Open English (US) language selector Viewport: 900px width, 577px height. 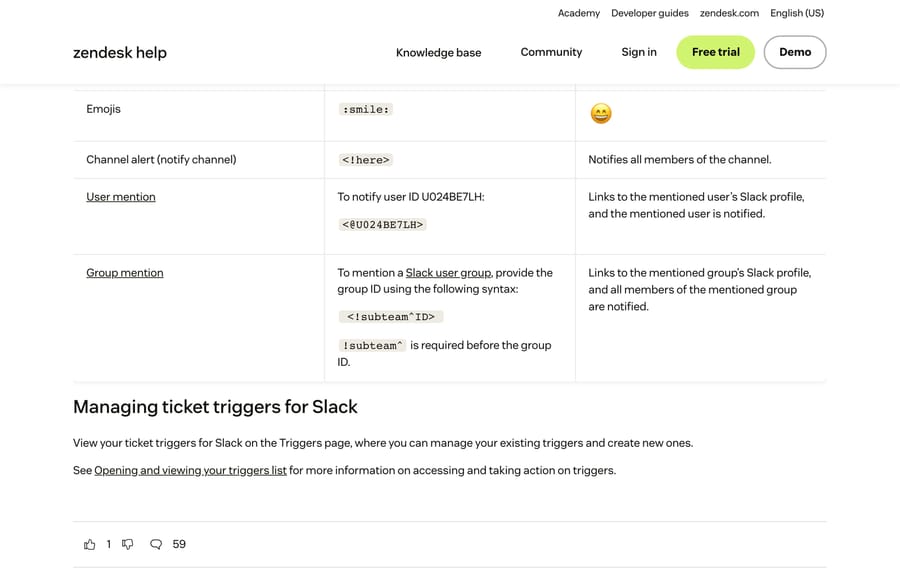point(797,13)
